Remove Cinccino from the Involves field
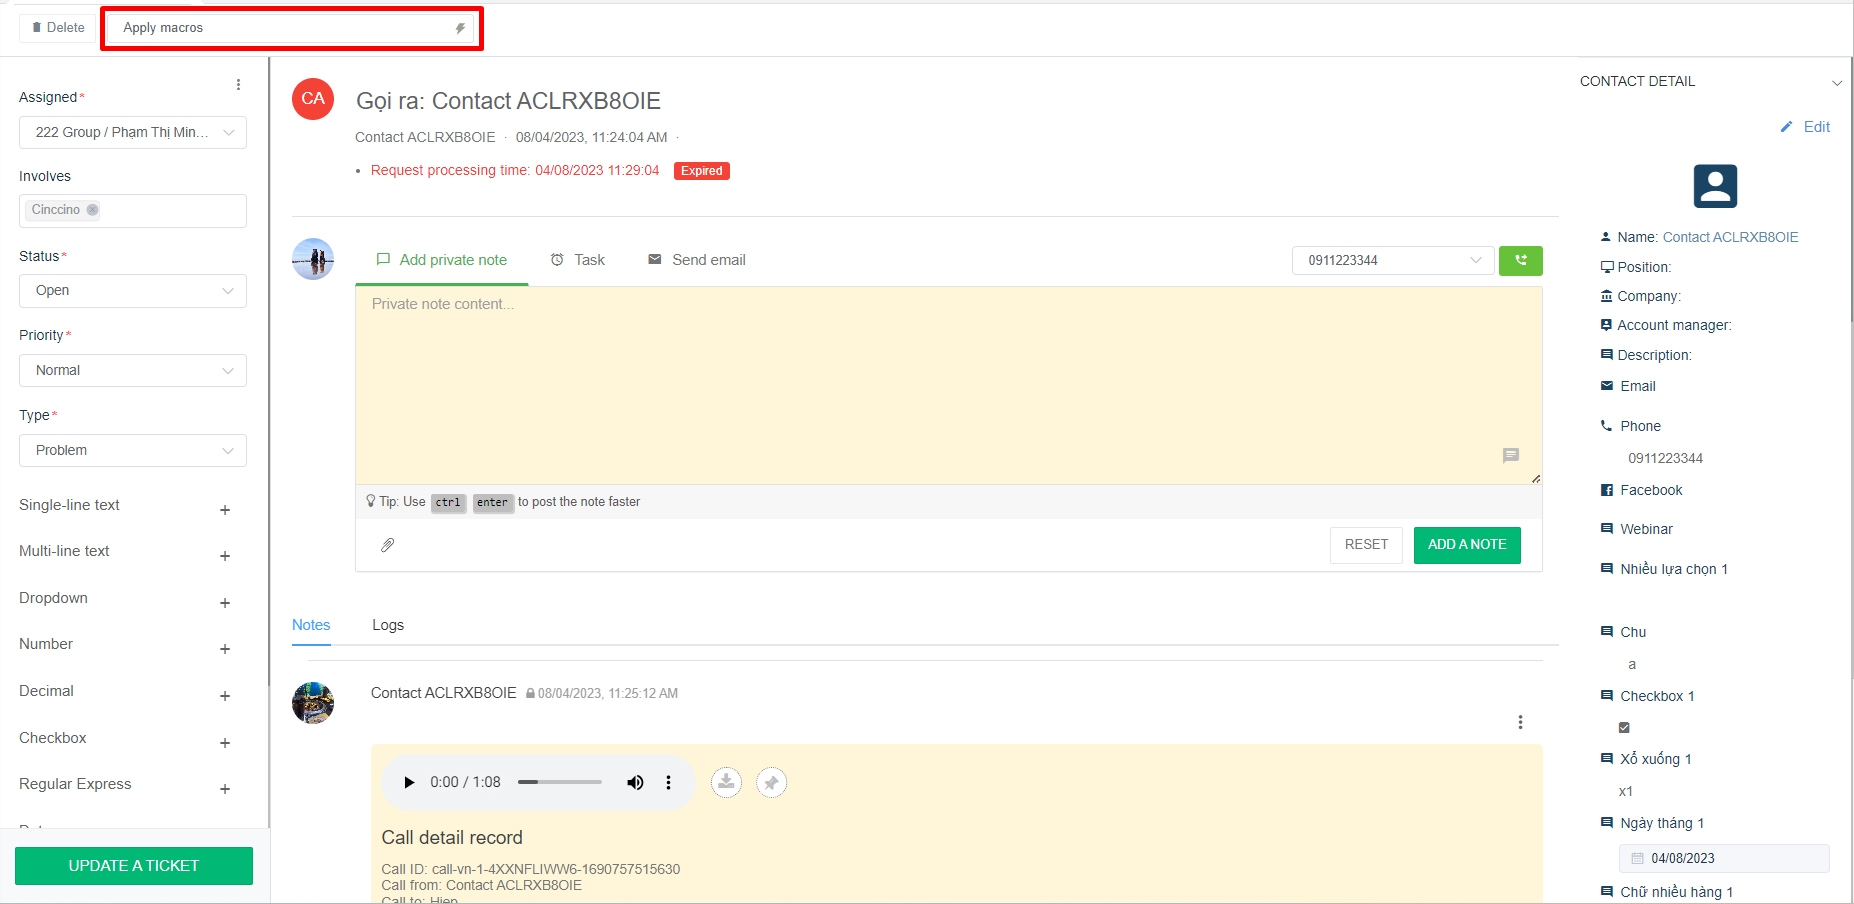1854x904 pixels. (92, 210)
